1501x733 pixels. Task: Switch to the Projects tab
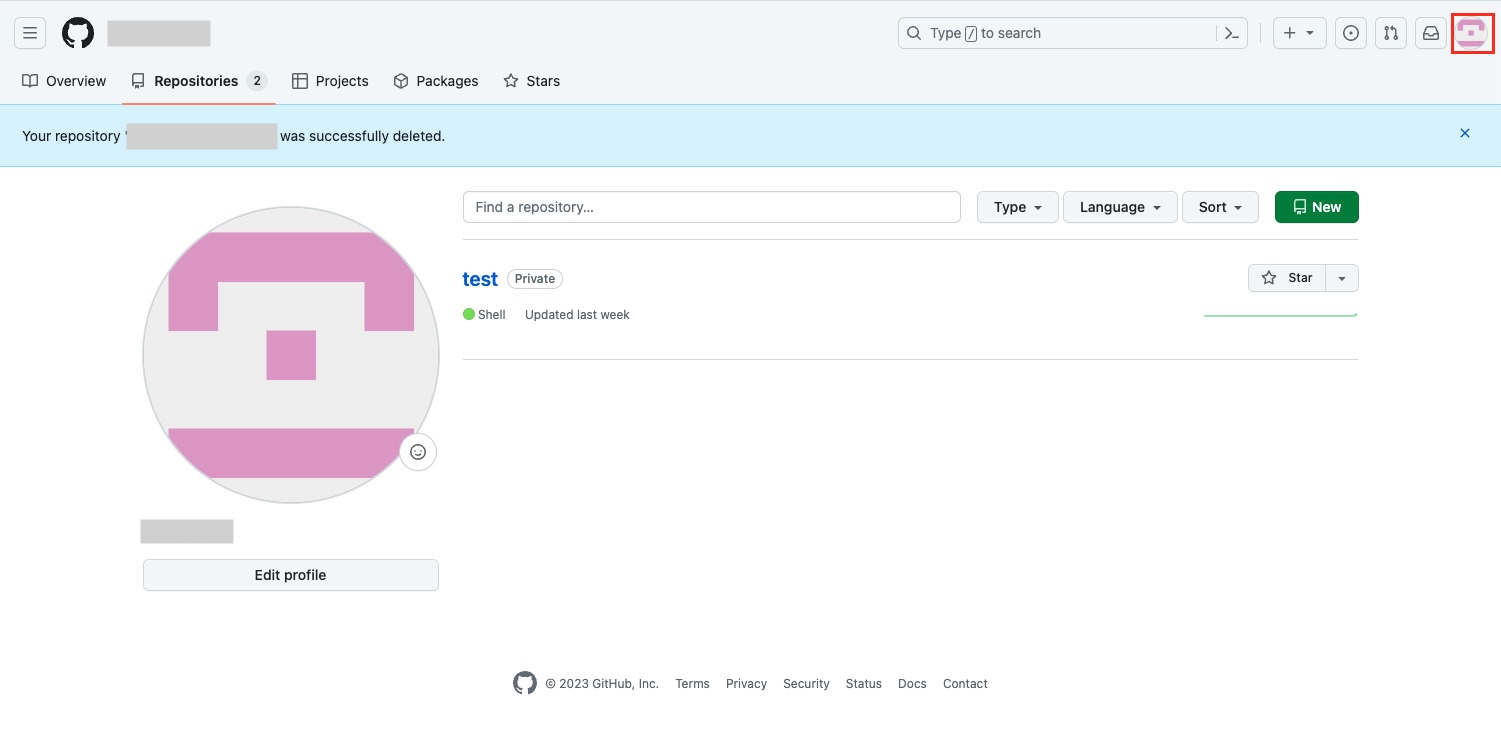330,81
